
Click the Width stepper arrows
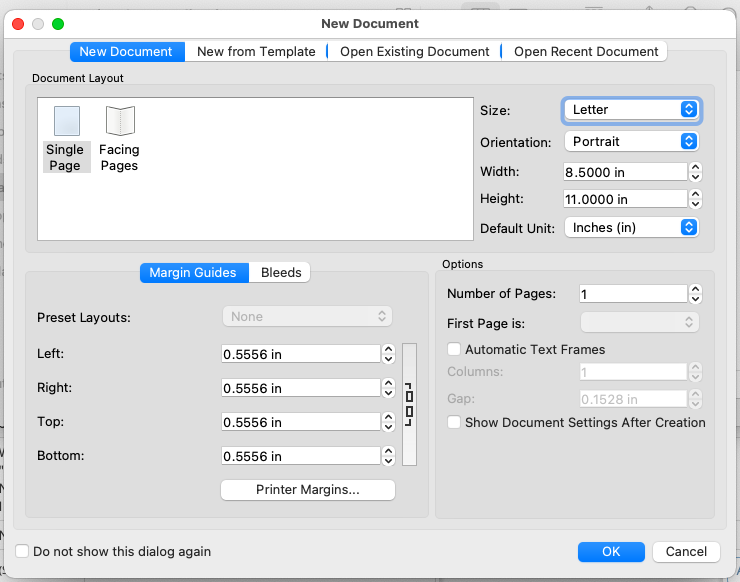pyautogui.click(x=696, y=172)
